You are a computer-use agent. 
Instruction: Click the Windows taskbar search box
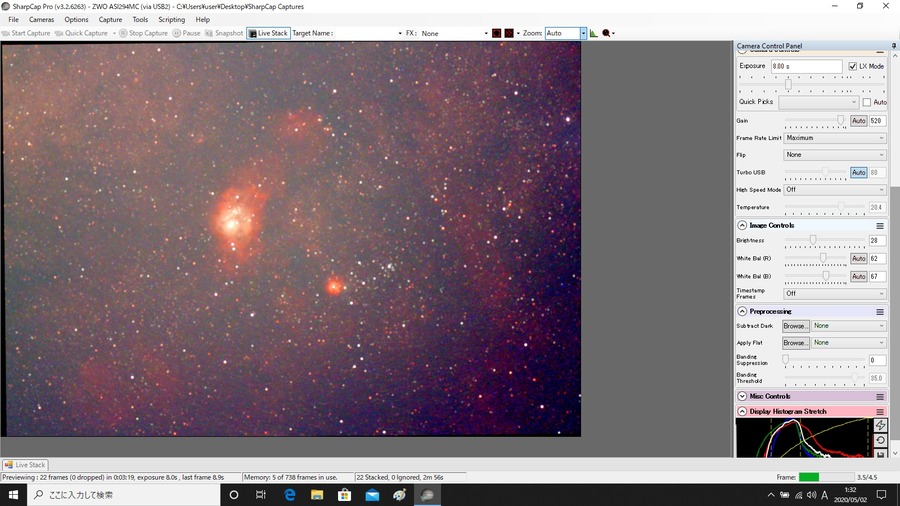tap(123, 495)
